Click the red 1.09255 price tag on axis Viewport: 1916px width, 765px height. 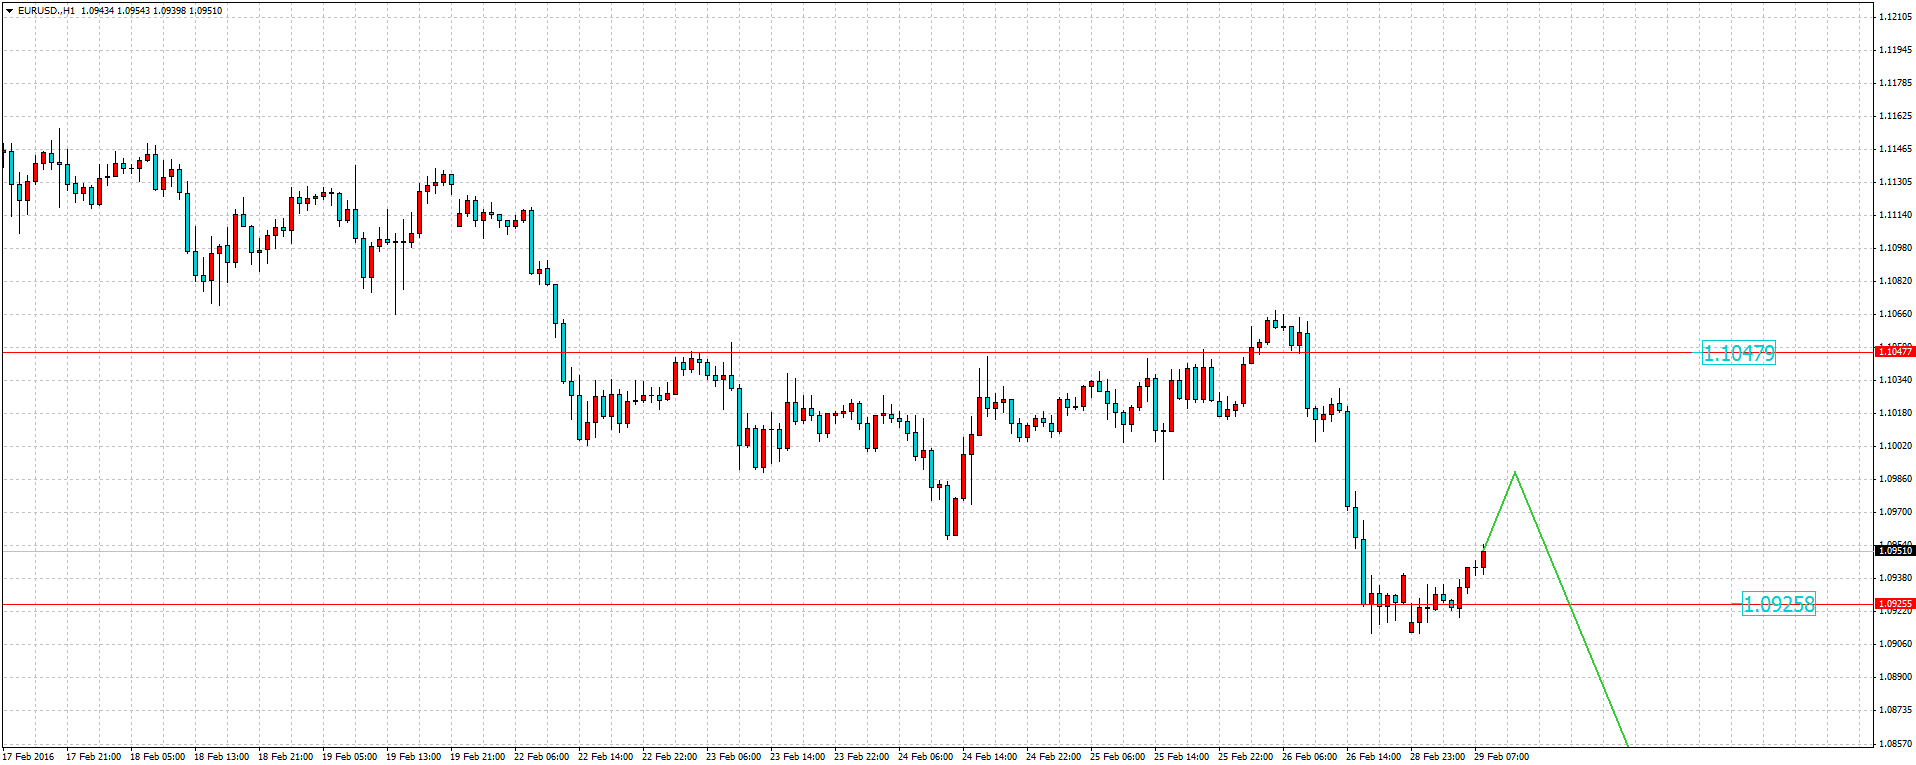(x=1894, y=604)
